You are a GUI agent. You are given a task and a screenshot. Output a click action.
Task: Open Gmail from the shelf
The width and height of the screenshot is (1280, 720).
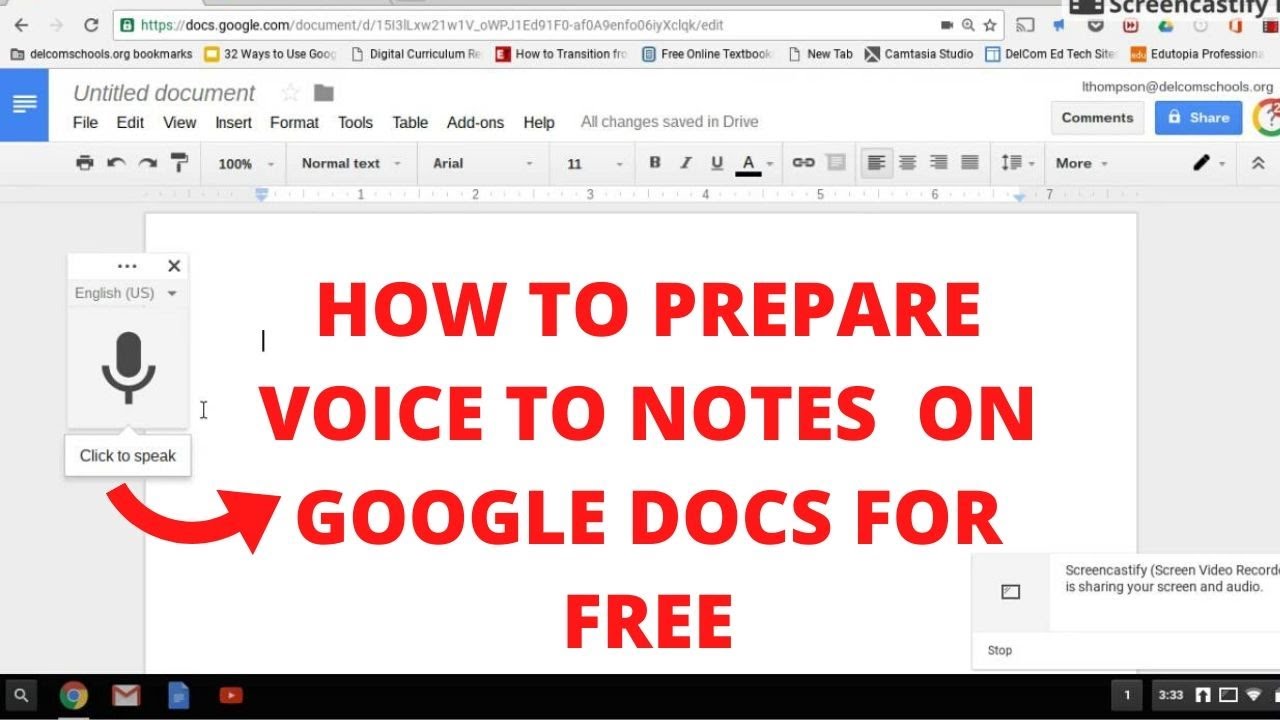click(126, 695)
